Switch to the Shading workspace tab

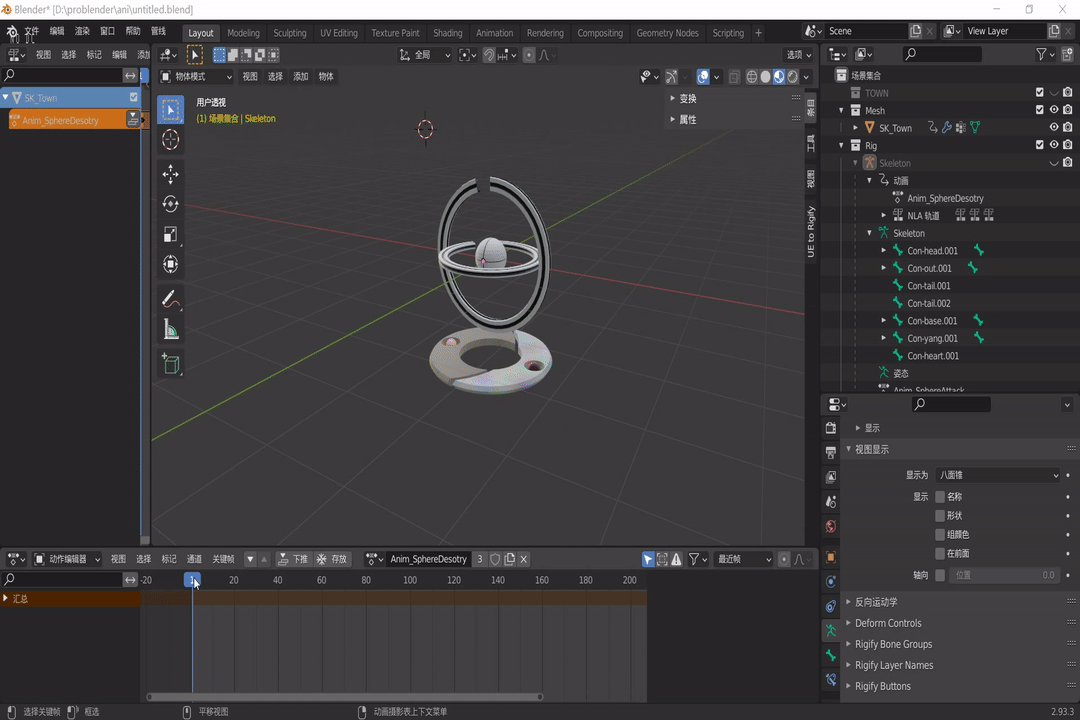click(448, 32)
